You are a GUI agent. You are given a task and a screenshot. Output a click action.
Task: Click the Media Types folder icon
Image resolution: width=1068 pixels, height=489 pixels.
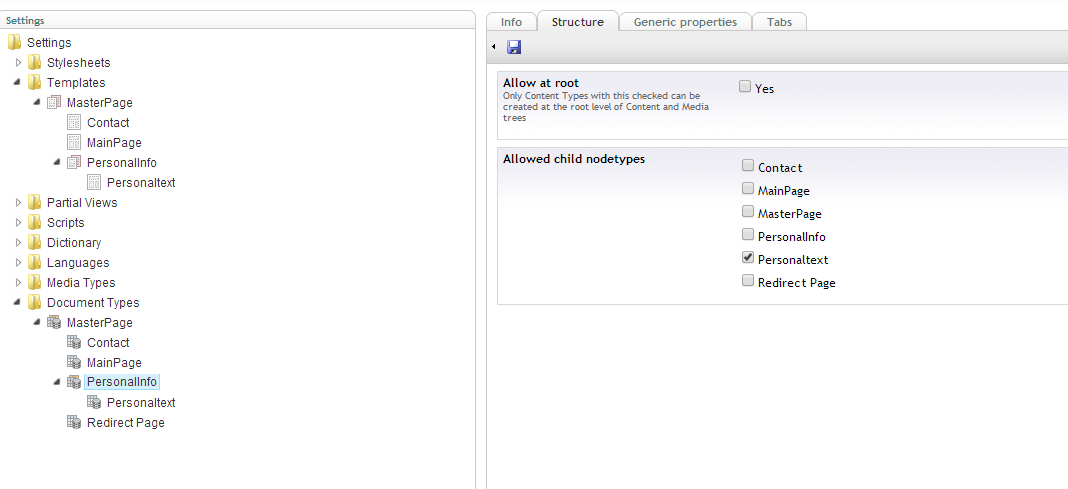coord(35,283)
